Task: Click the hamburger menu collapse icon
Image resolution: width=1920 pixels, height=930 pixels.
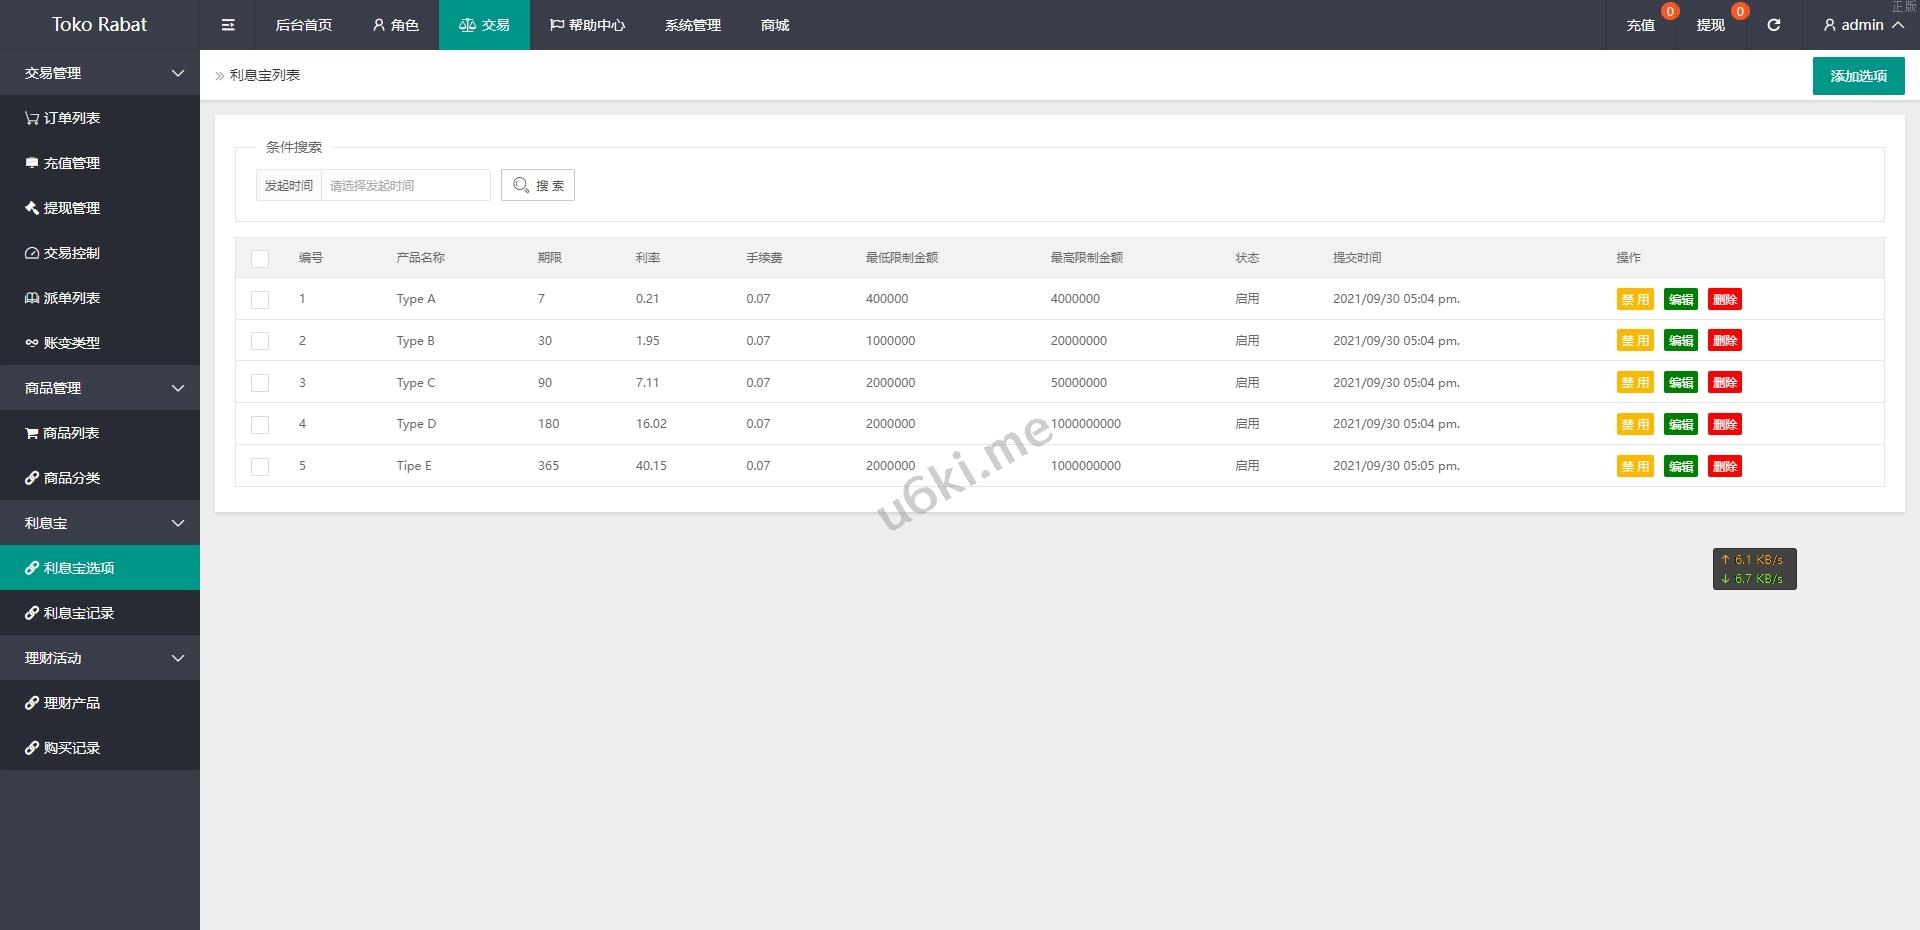Action: (228, 25)
